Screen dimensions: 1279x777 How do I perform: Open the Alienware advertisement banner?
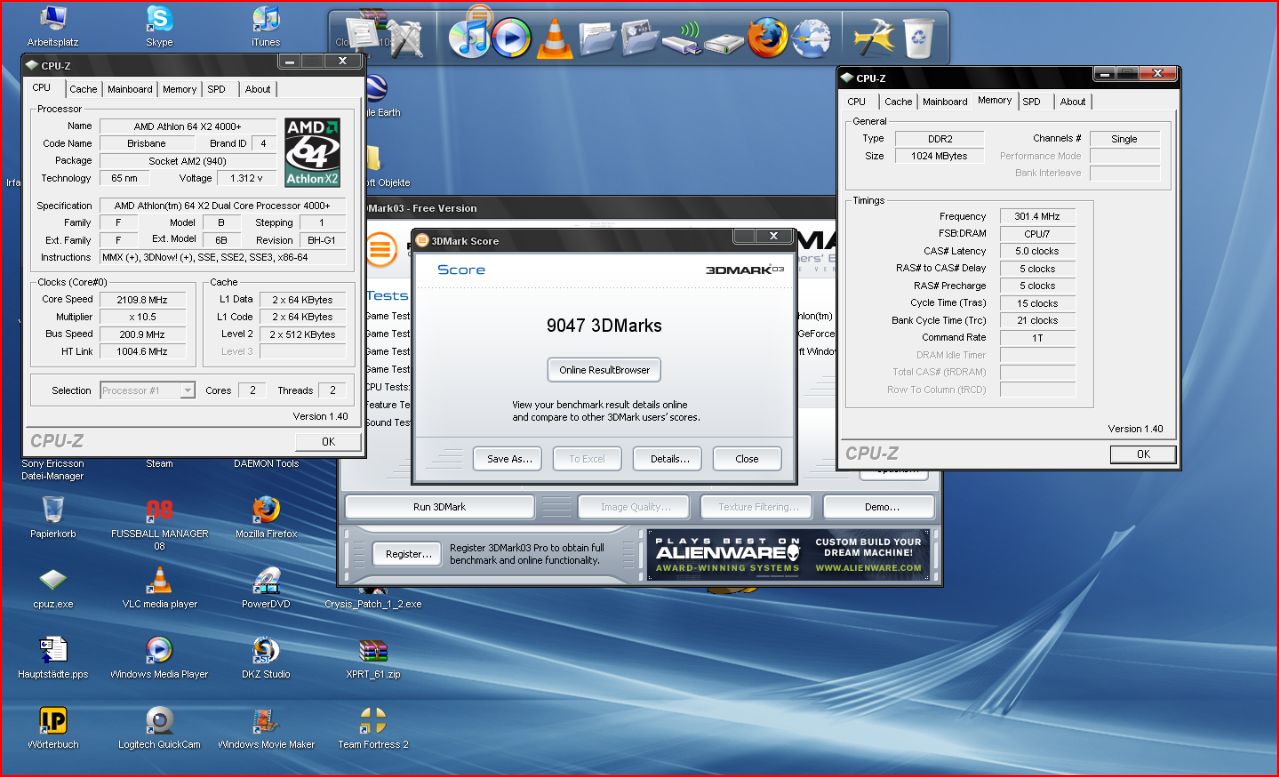789,555
